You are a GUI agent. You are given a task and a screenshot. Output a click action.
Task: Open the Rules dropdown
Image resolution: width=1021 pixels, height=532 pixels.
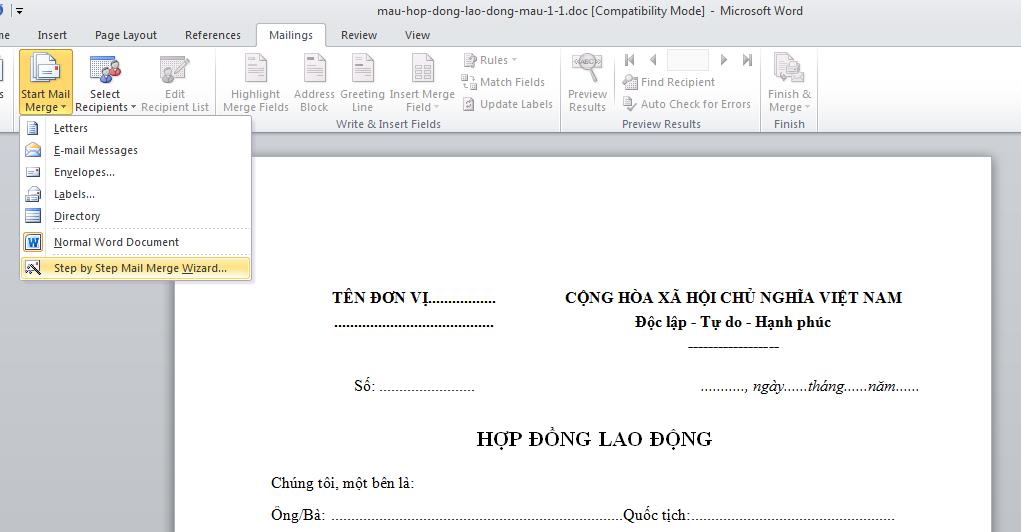pos(490,60)
